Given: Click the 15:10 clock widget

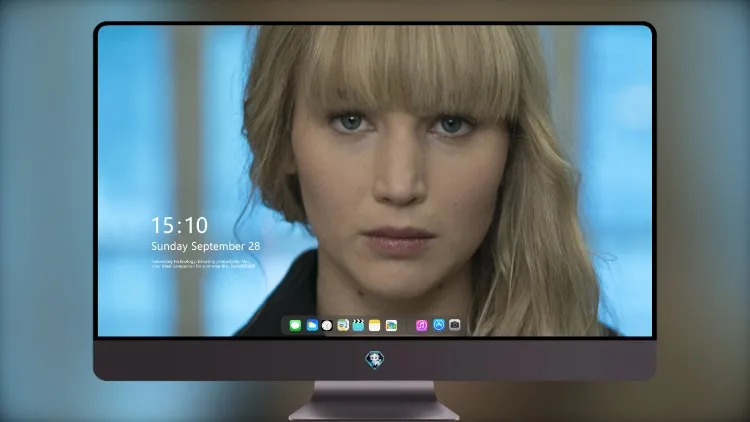Looking at the screenshot, I should pos(179,225).
